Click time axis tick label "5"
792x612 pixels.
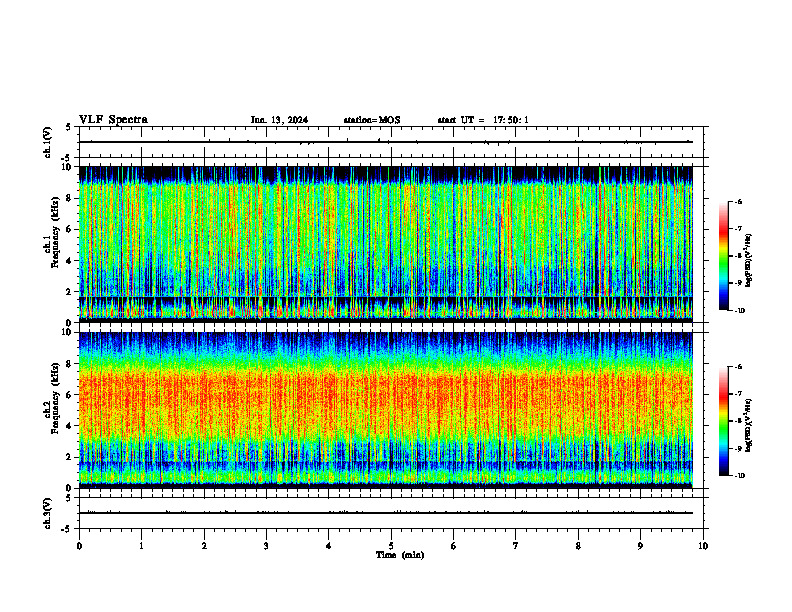(x=391, y=546)
